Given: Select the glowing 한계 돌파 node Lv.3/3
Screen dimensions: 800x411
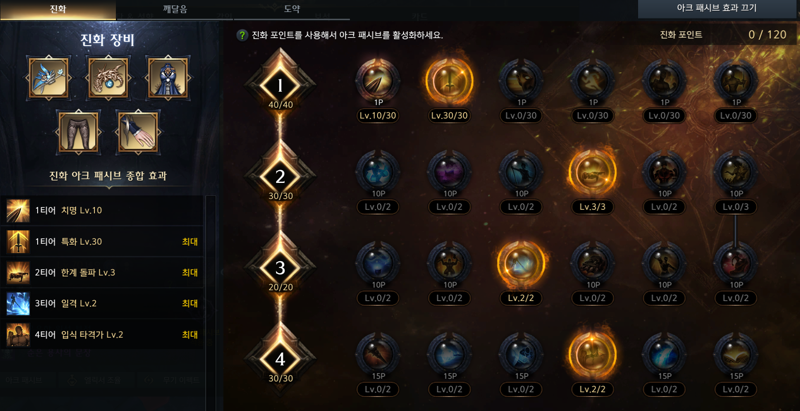Looking at the screenshot, I should pos(592,172).
